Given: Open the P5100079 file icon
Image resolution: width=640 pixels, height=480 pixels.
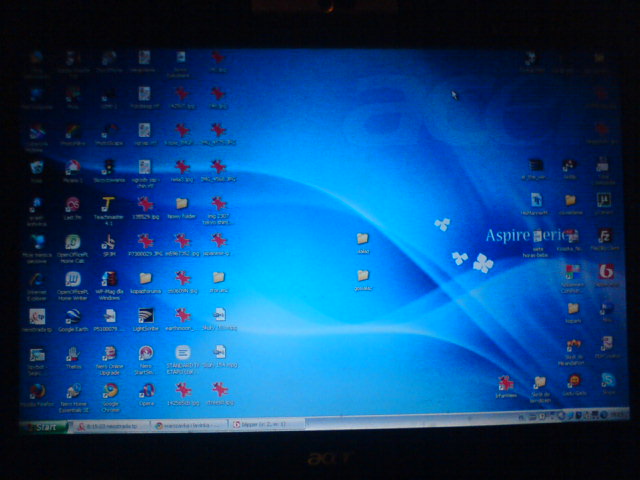Looking at the screenshot, I should coord(109,316).
